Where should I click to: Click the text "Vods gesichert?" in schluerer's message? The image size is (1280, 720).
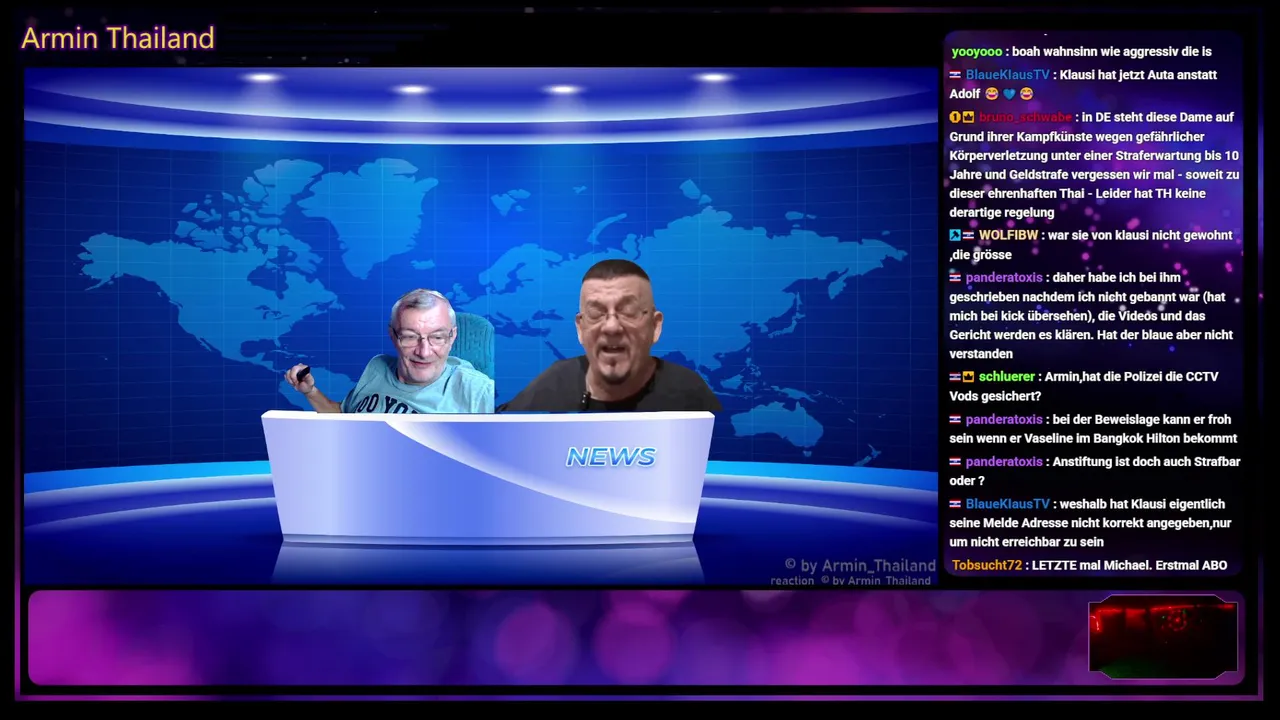coord(995,397)
